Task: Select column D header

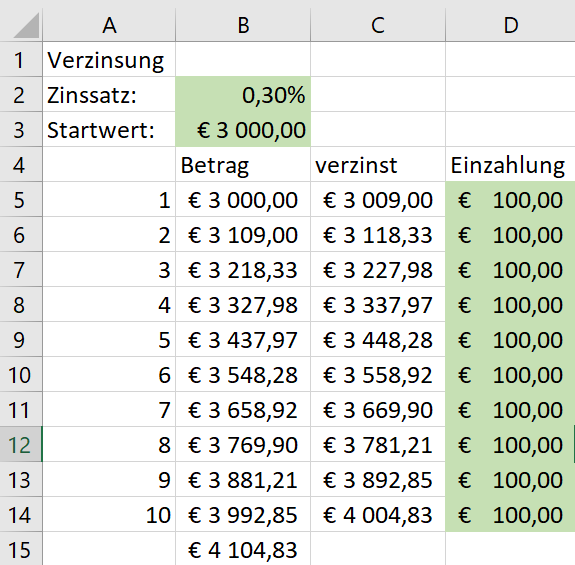Action: [510, 25]
